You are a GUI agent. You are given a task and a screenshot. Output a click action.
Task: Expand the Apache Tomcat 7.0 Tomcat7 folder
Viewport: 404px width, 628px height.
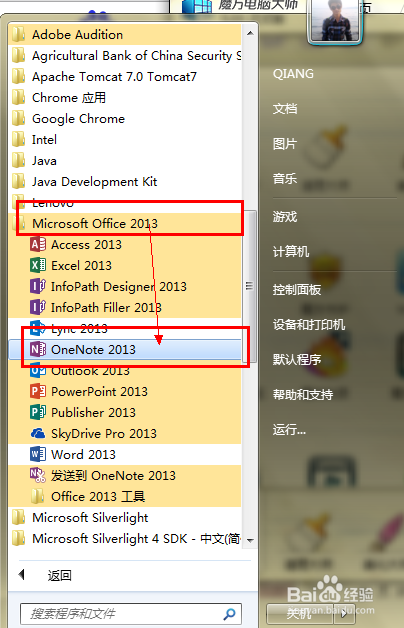[125, 76]
